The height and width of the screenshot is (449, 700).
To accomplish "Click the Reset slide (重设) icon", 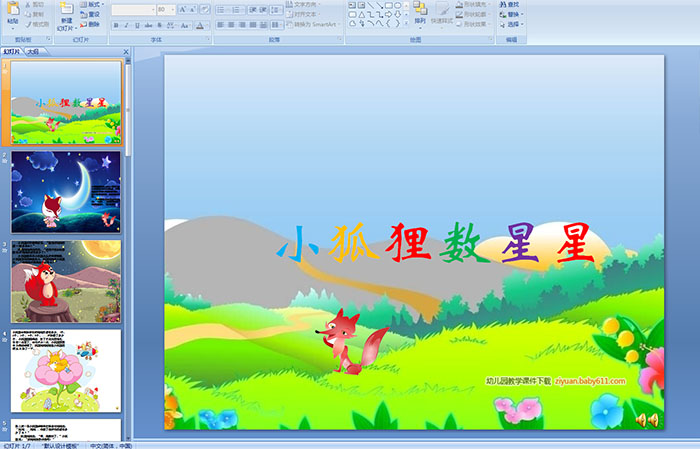I will tap(90, 15).
